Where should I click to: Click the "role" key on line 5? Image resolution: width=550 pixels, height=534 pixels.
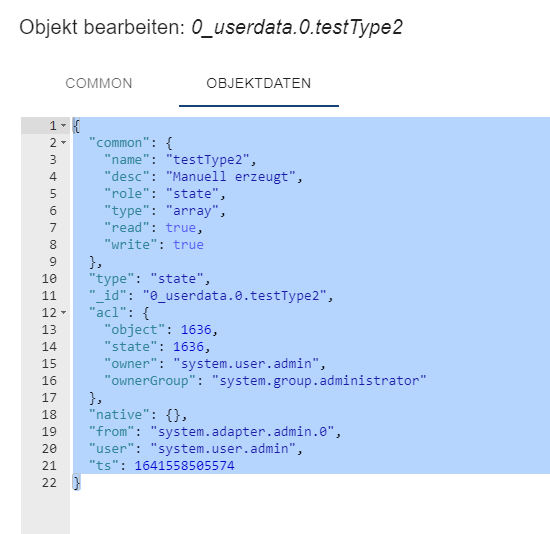pos(127,193)
